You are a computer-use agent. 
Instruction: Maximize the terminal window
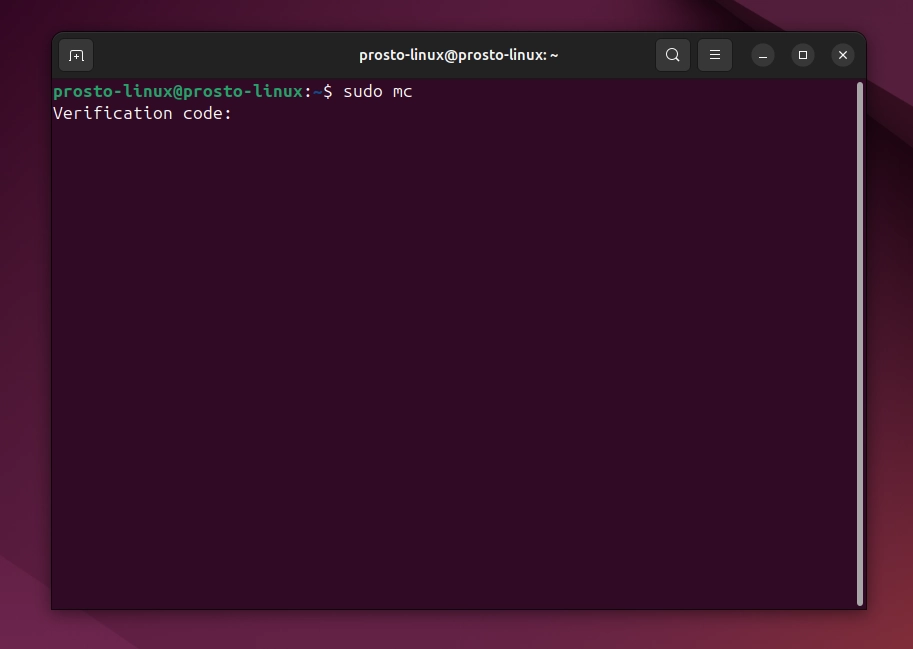(803, 55)
